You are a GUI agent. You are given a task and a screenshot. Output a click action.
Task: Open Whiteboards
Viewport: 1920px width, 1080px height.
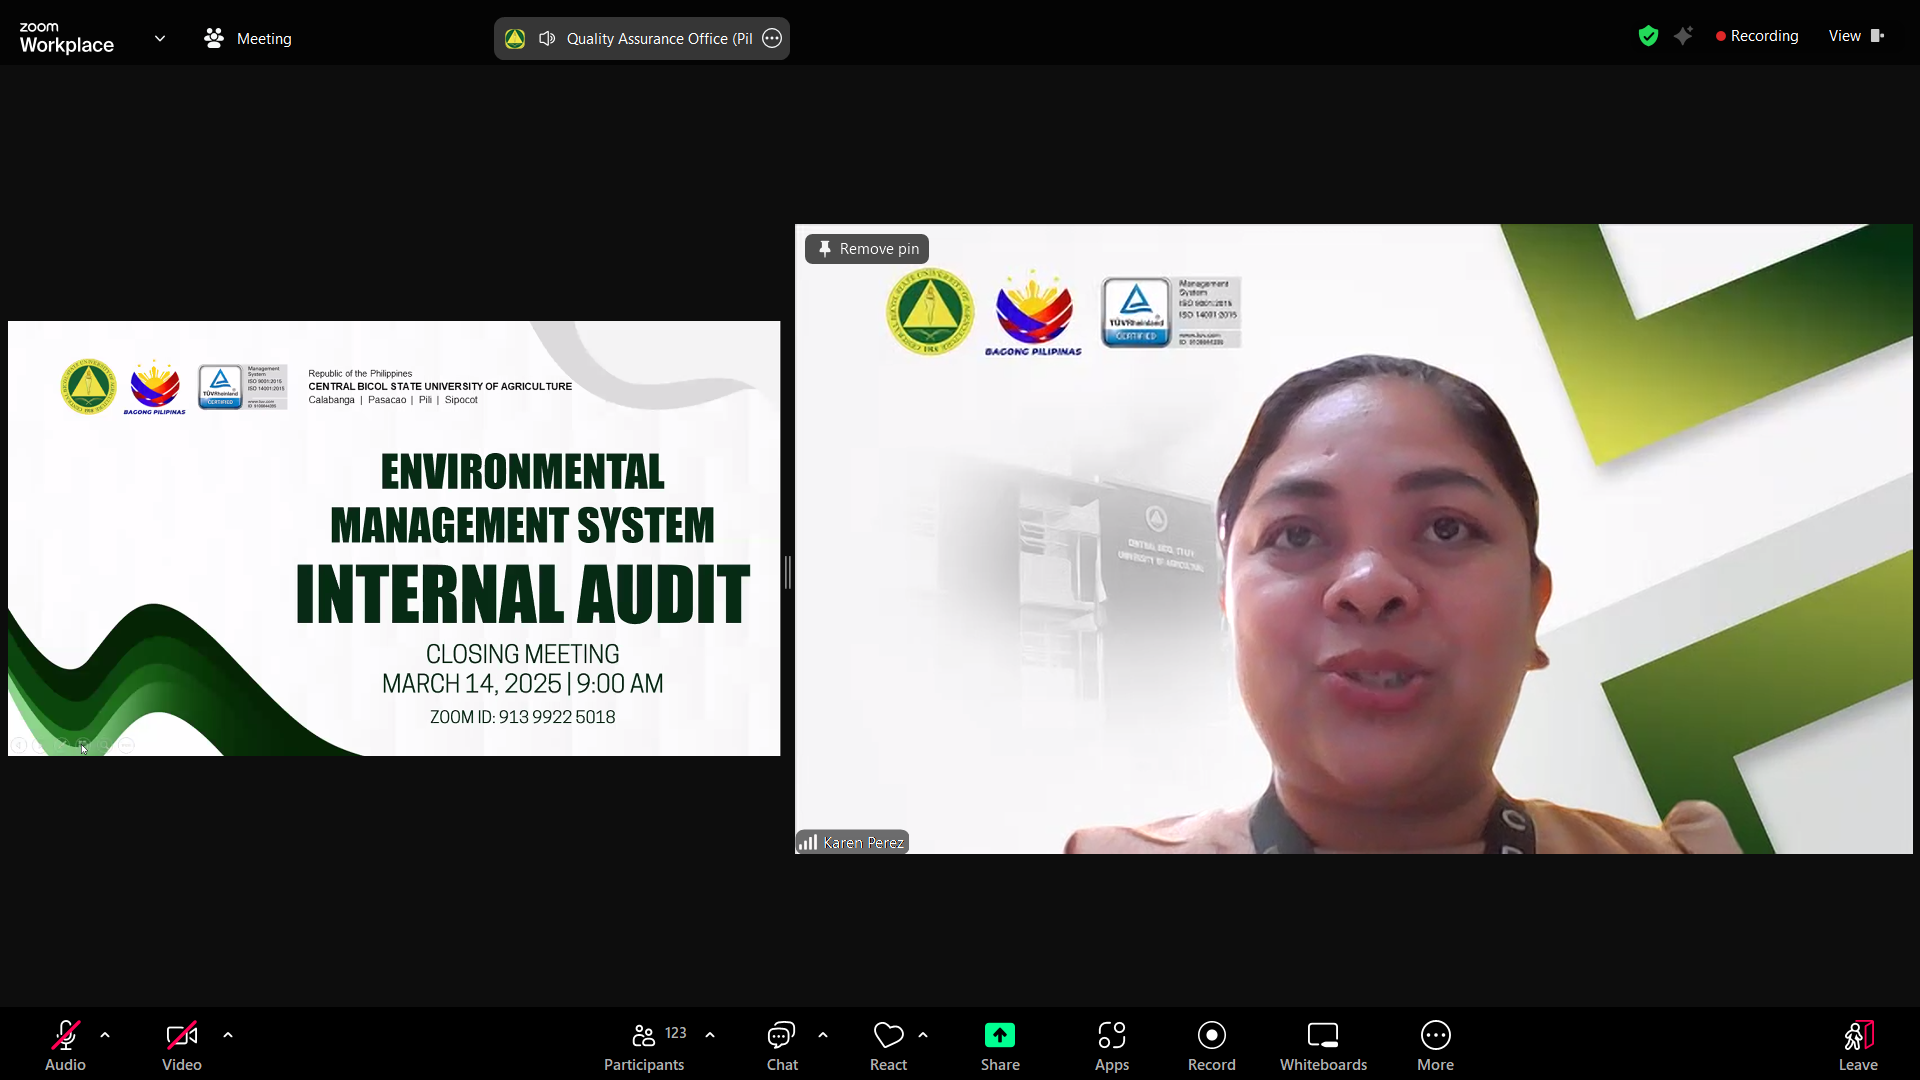(1322, 1045)
